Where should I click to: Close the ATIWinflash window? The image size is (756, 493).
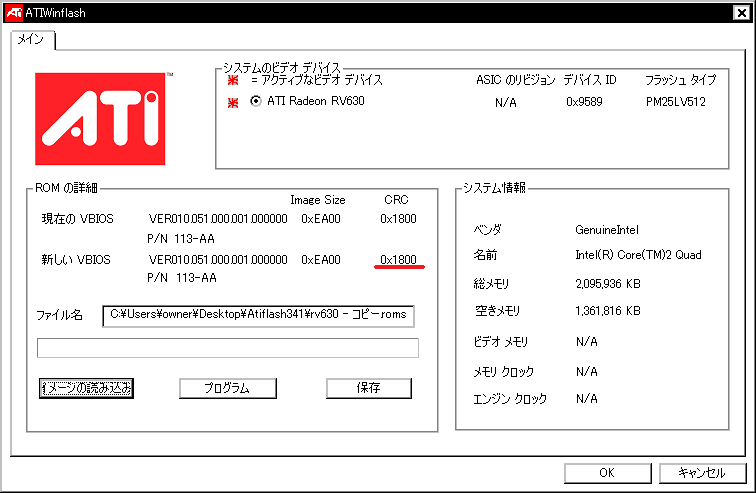(742, 13)
